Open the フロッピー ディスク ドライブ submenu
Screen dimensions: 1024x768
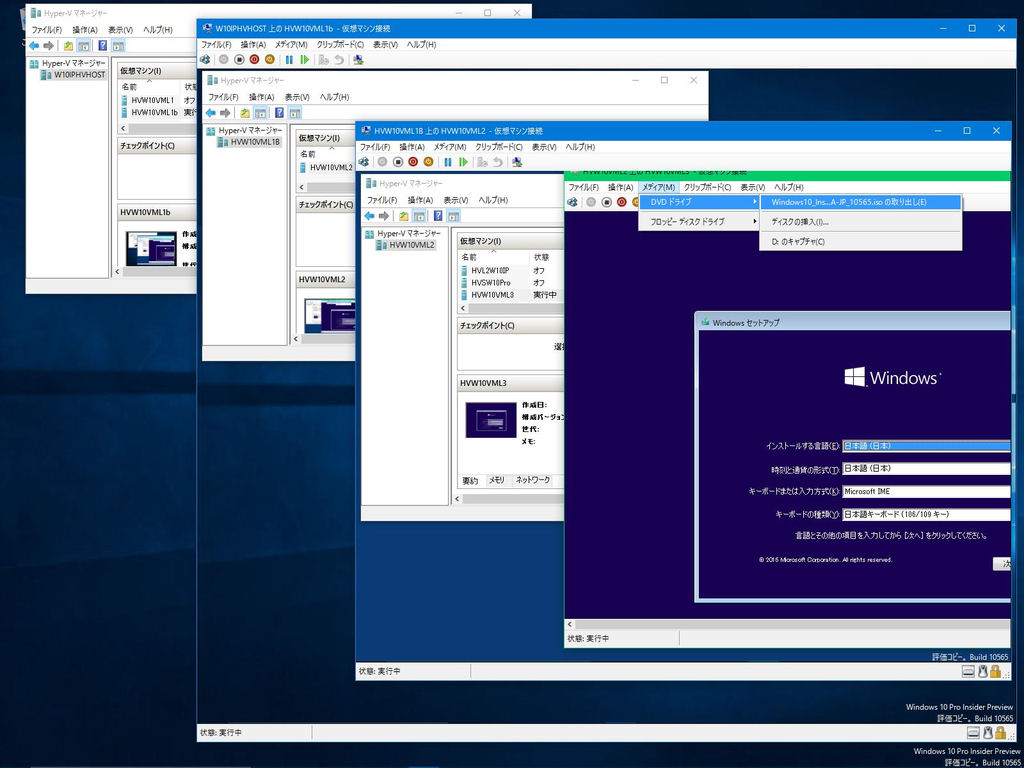(699, 222)
